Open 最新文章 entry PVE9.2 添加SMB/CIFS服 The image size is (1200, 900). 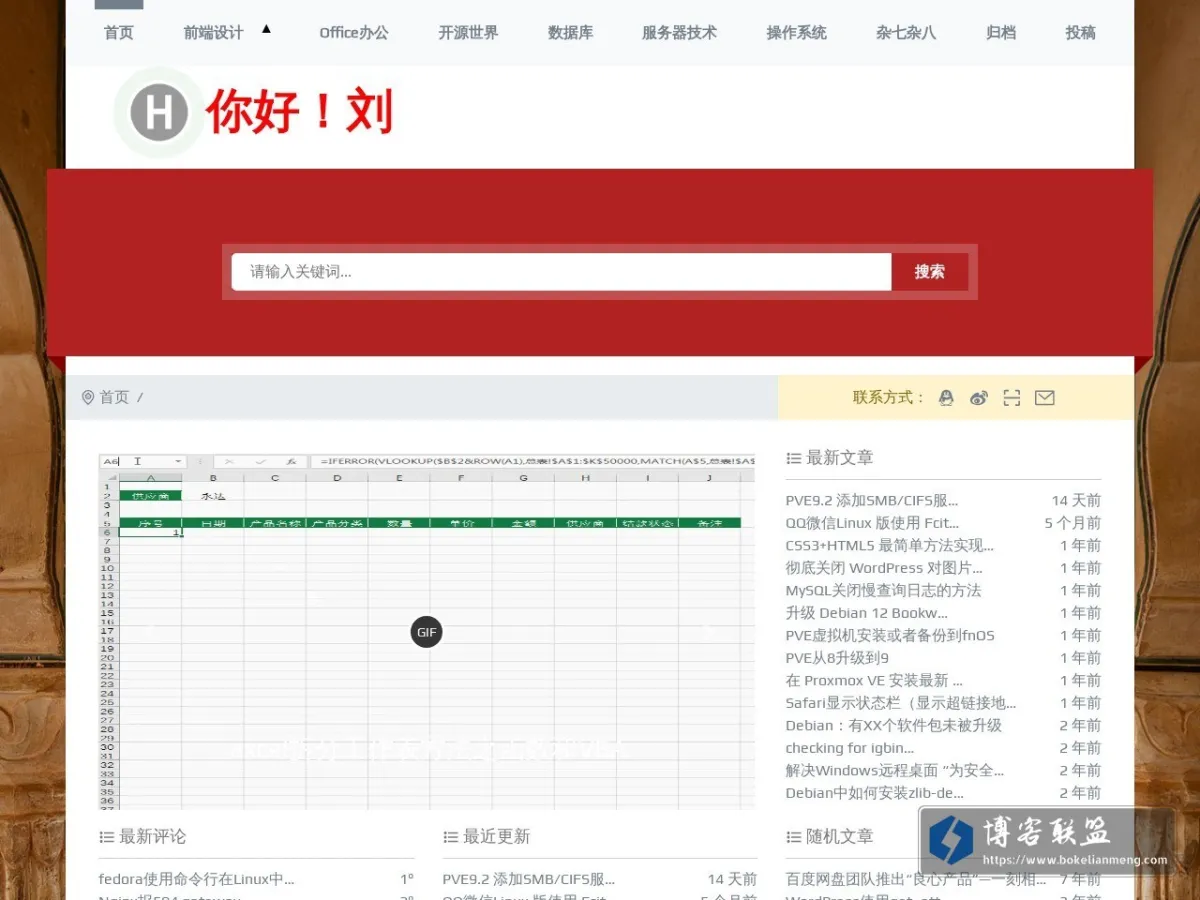[x=872, y=501]
